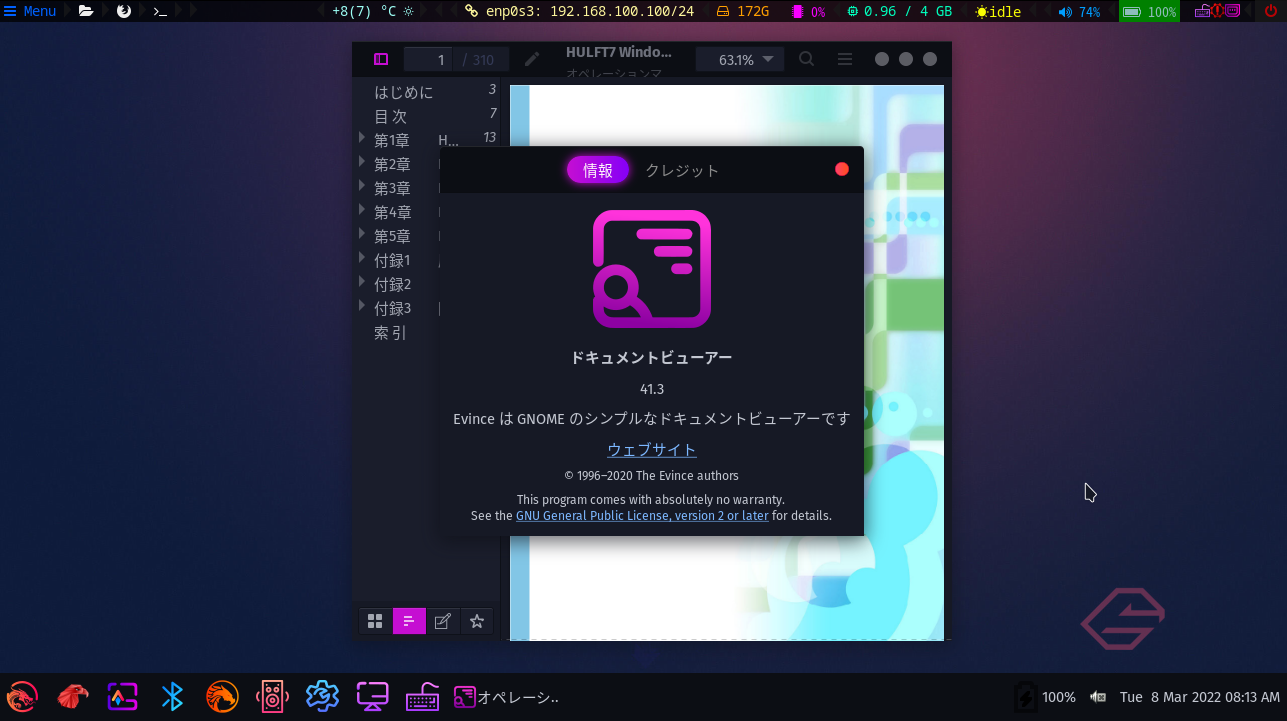The height and width of the screenshot is (721, 1287).
Task: Click the オペレーシ.. taskbar window button
Action: pyautogui.click(x=506, y=697)
